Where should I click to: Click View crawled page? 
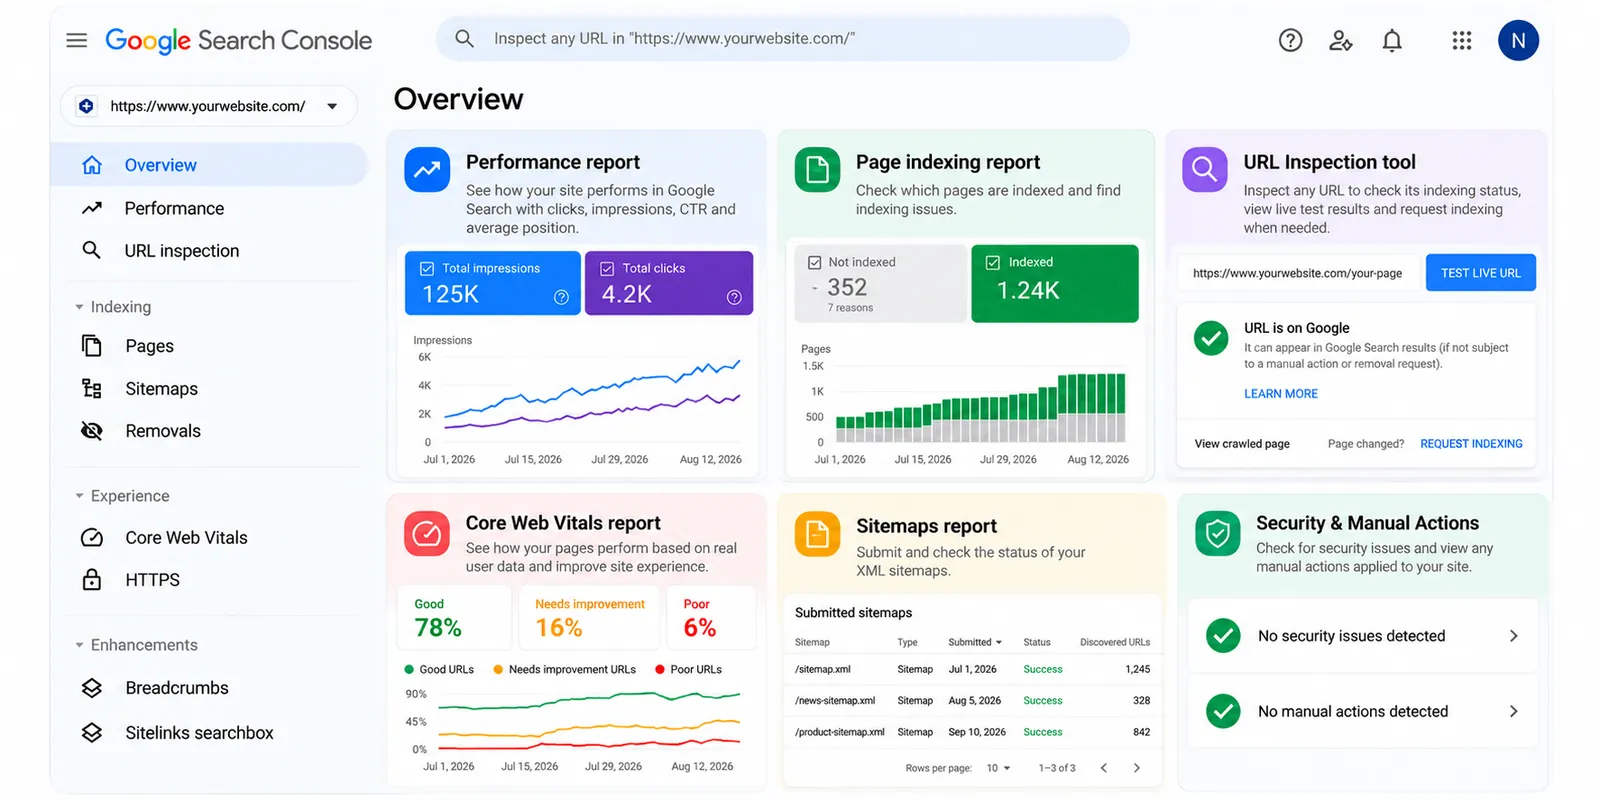(x=1242, y=444)
